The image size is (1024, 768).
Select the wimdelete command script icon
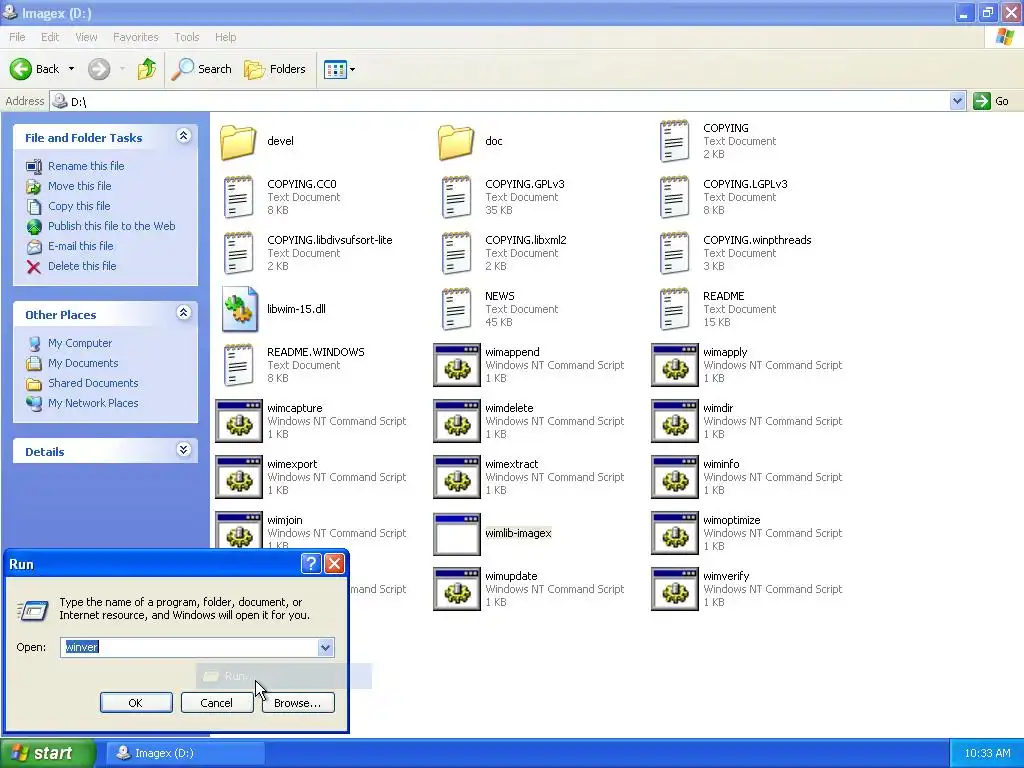(x=456, y=421)
